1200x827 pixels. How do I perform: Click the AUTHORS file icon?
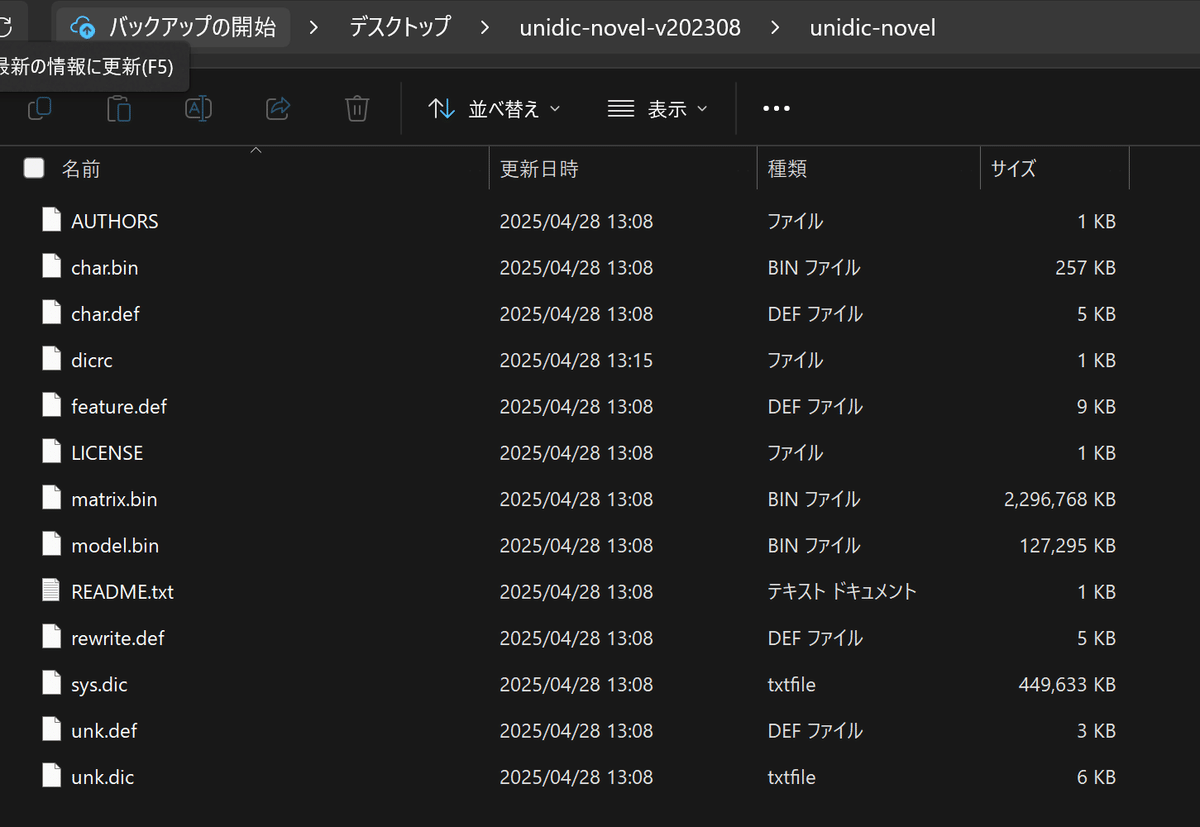(51, 220)
